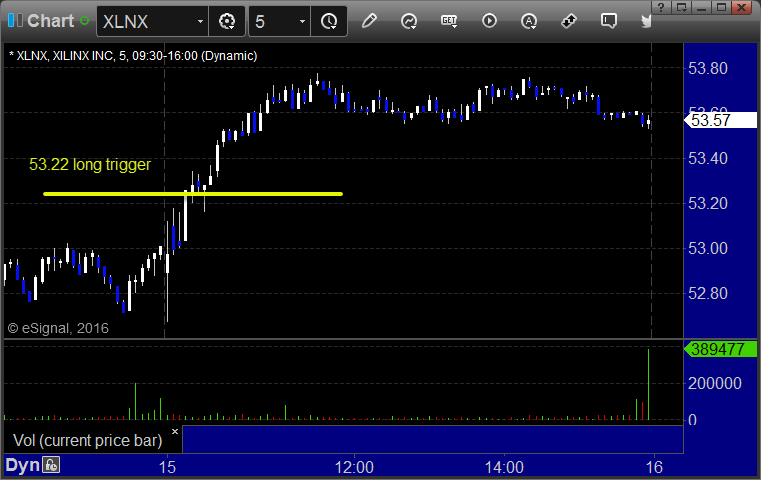Image resolution: width=761 pixels, height=480 pixels.
Task: Click the 53.22 long trigger annotation text
Action: pyautogui.click(x=90, y=165)
